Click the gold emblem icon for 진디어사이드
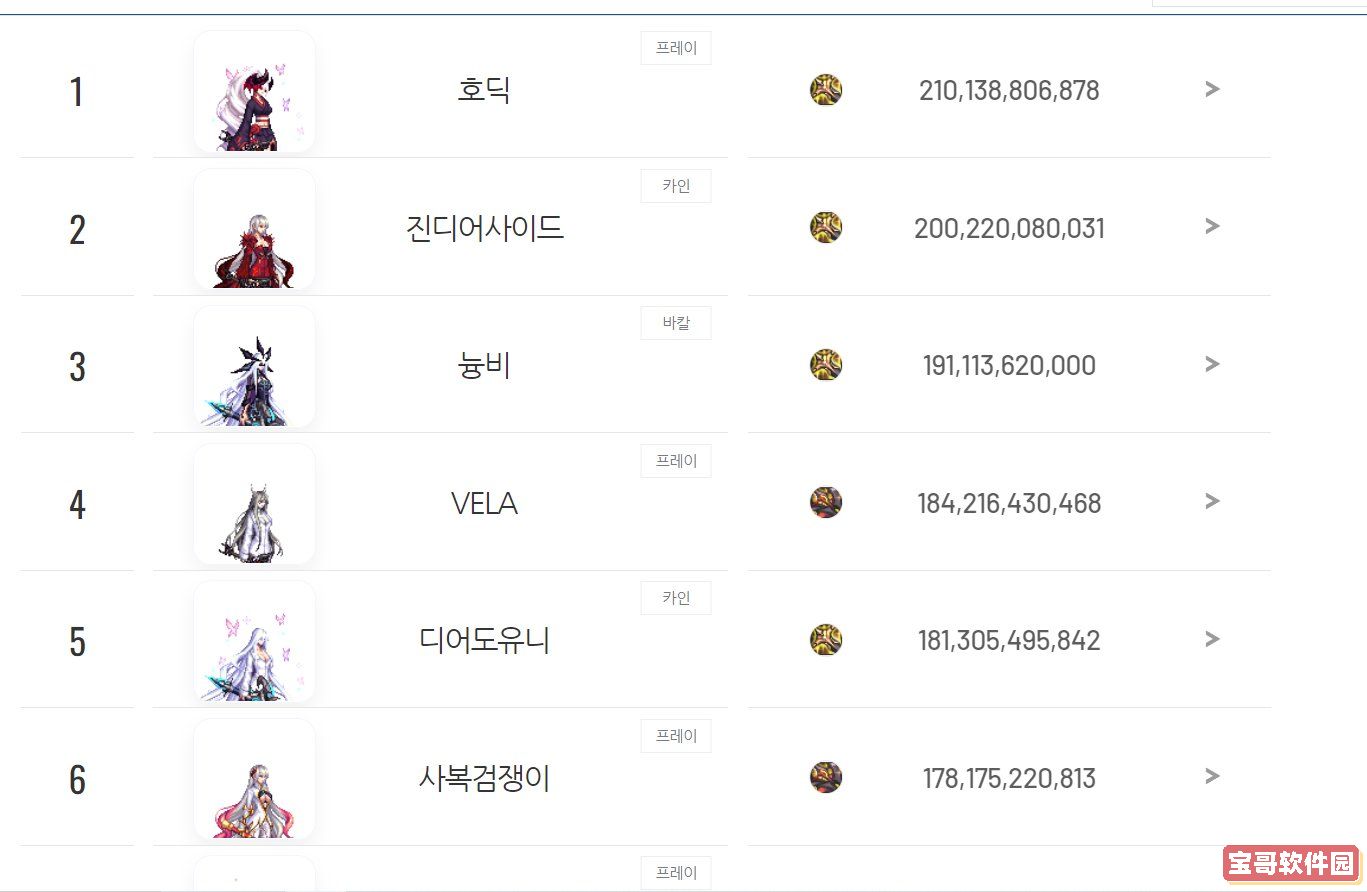Viewport: 1367px width, 892px height. click(x=826, y=227)
